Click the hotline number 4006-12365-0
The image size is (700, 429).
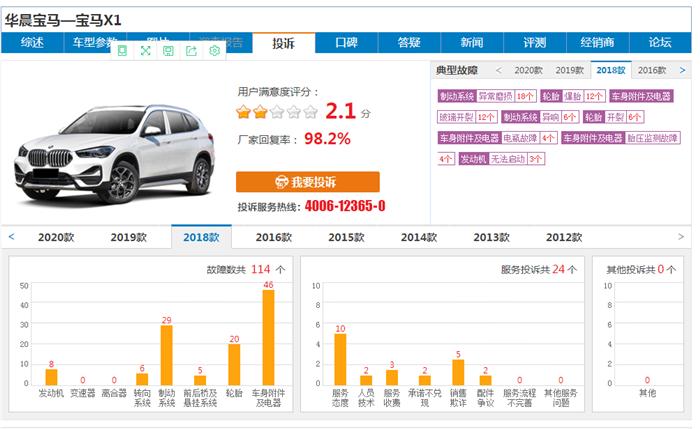(x=345, y=206)
